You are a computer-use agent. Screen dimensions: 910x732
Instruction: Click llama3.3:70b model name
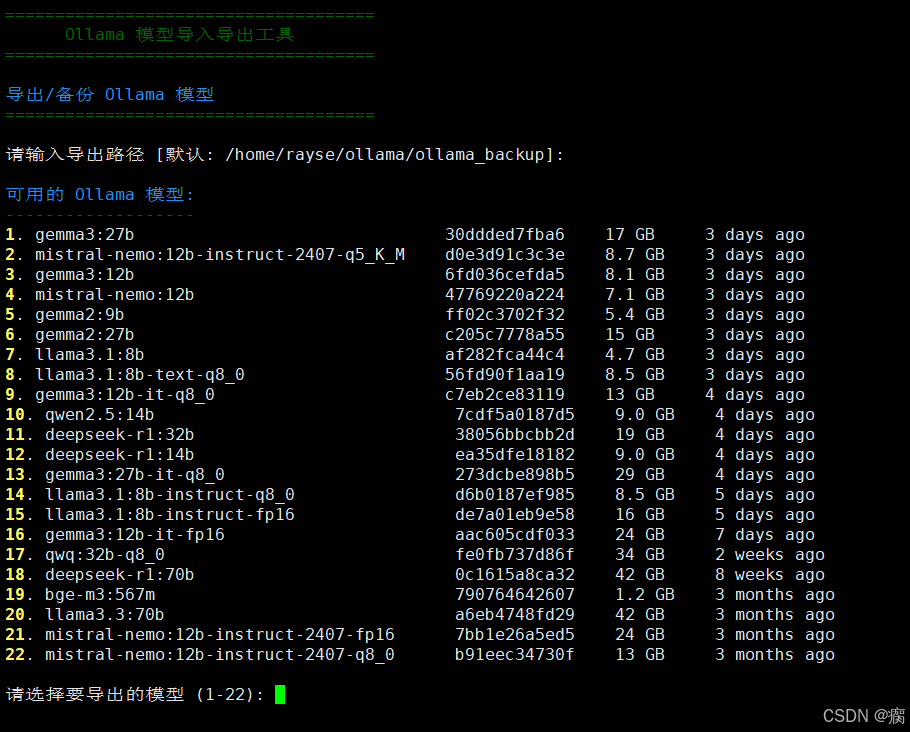point(104,615)
